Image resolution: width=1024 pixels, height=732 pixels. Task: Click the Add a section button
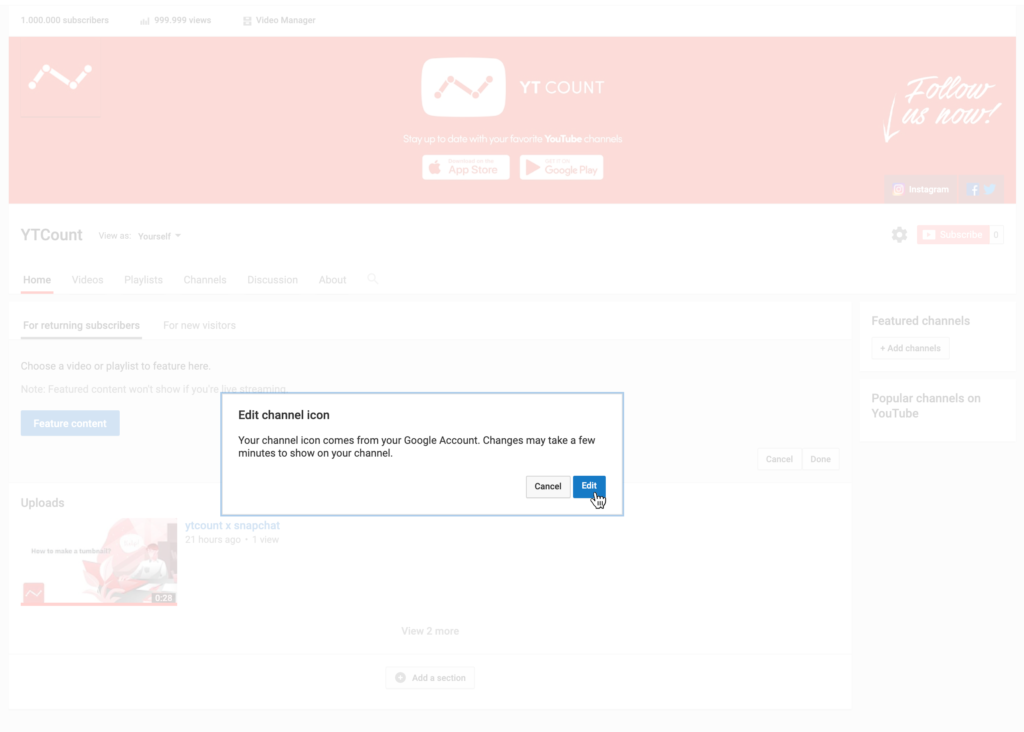tap(430, 678)
